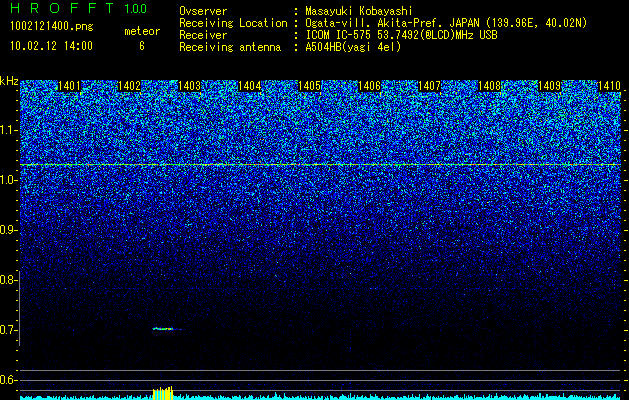629x400 pixels.
Task: Click the 0.8 kHz axis label
Action: click(7, 280)
